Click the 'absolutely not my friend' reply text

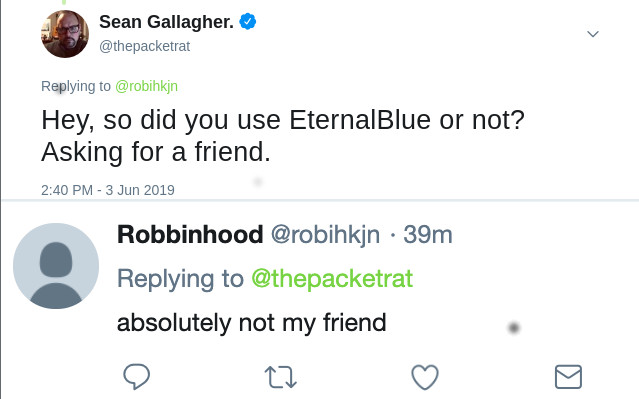251,323
